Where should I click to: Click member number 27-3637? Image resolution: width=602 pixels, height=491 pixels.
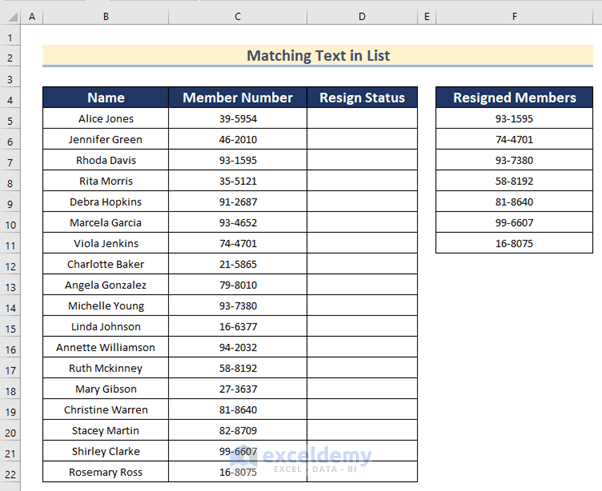coord(238,389)
